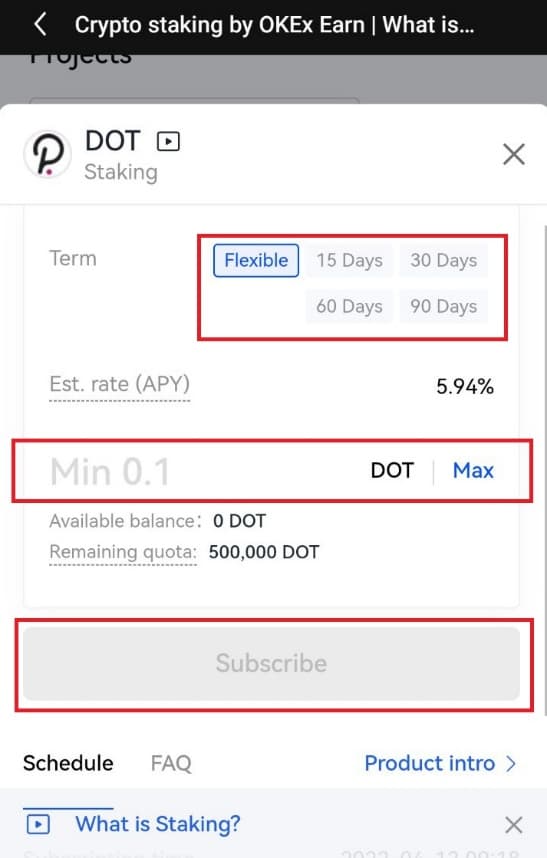Go back using the top-left arrow

(40, 25)
